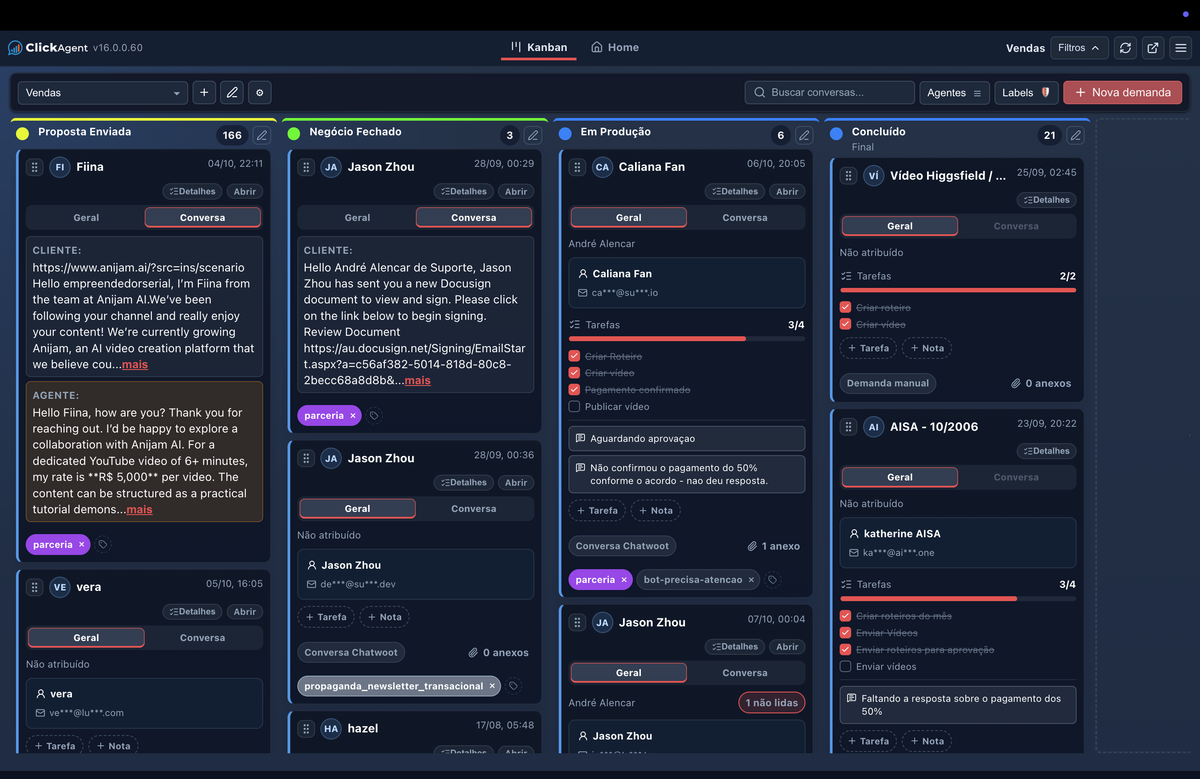The image size is (1200, 779).
Task: Expand Detalhes on Vídeo Higgsfield card
Action: [x=1046, y=200]
